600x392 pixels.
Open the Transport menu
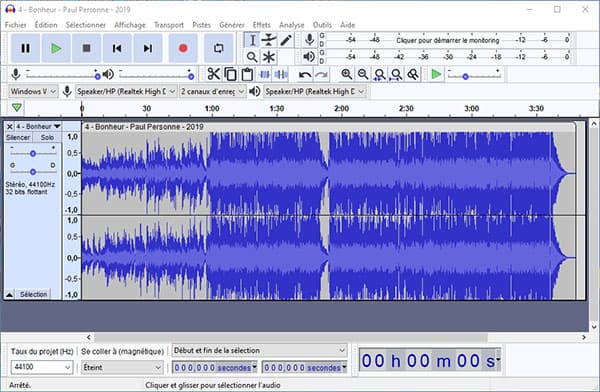[169, 25]
